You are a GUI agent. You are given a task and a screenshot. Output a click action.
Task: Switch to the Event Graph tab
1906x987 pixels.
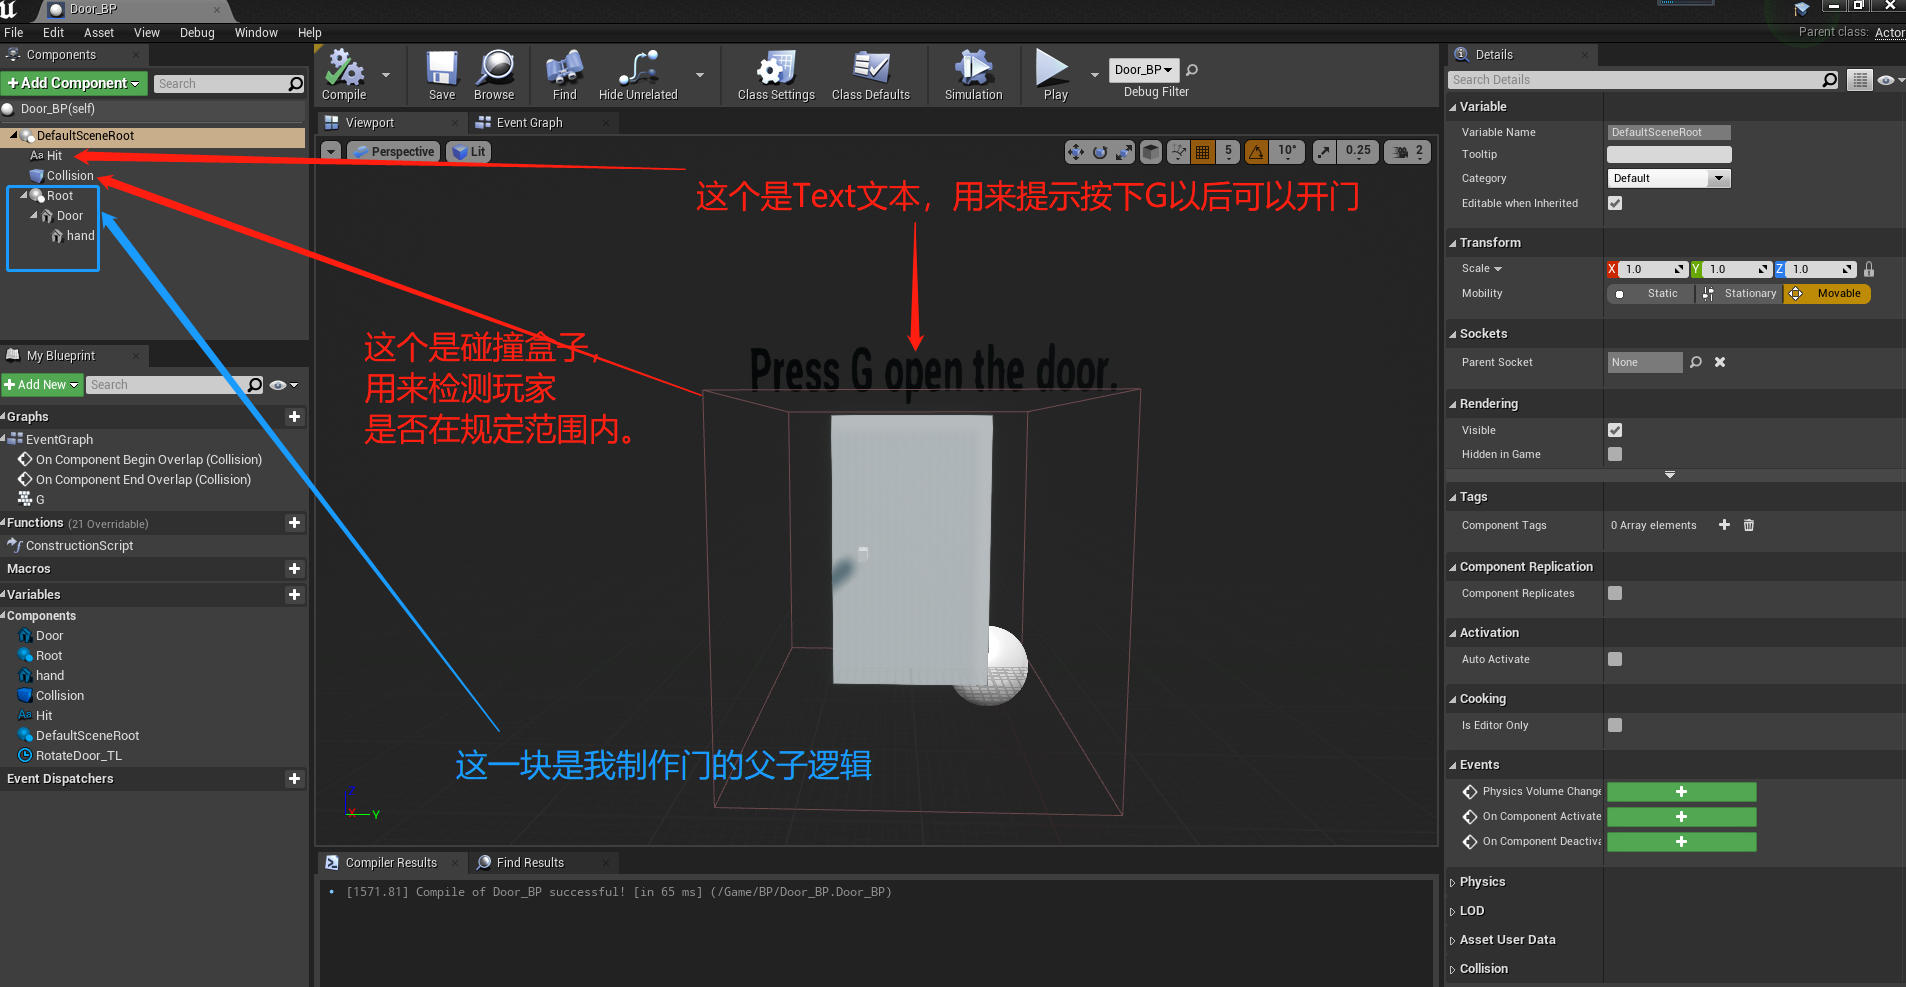(527, 121)
